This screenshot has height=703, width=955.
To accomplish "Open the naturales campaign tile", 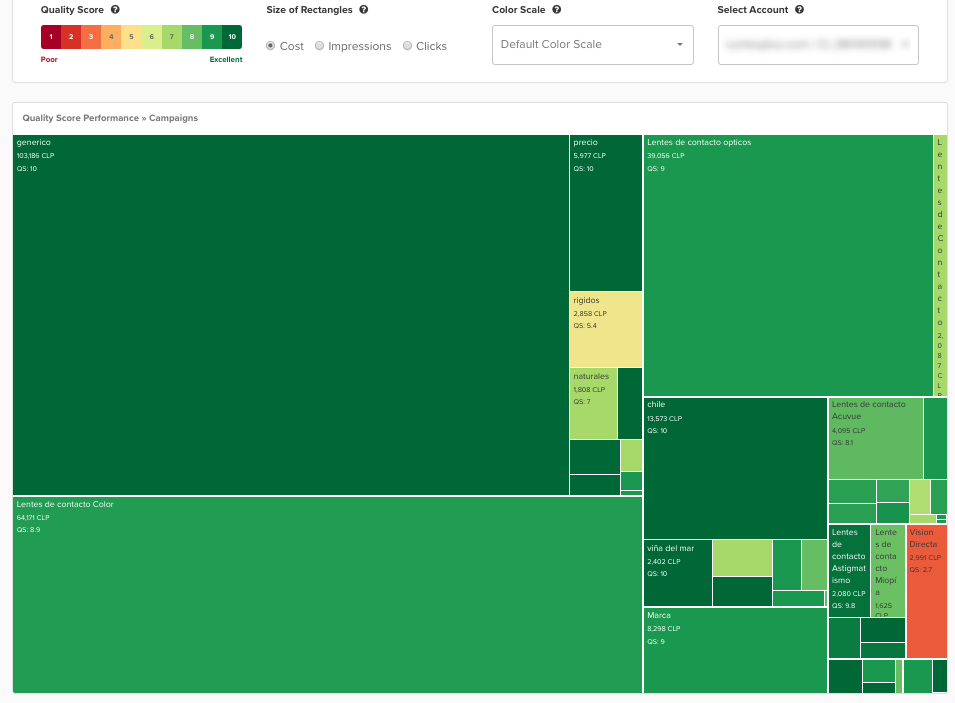I will point(594,403).
